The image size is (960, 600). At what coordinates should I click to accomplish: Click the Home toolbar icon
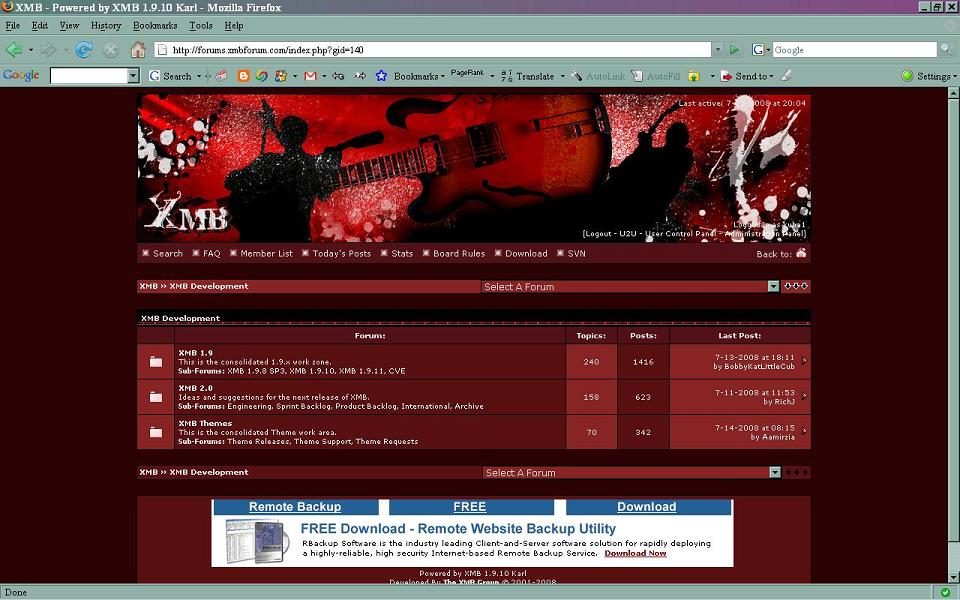pyautogui.click(x=138, y=50)
